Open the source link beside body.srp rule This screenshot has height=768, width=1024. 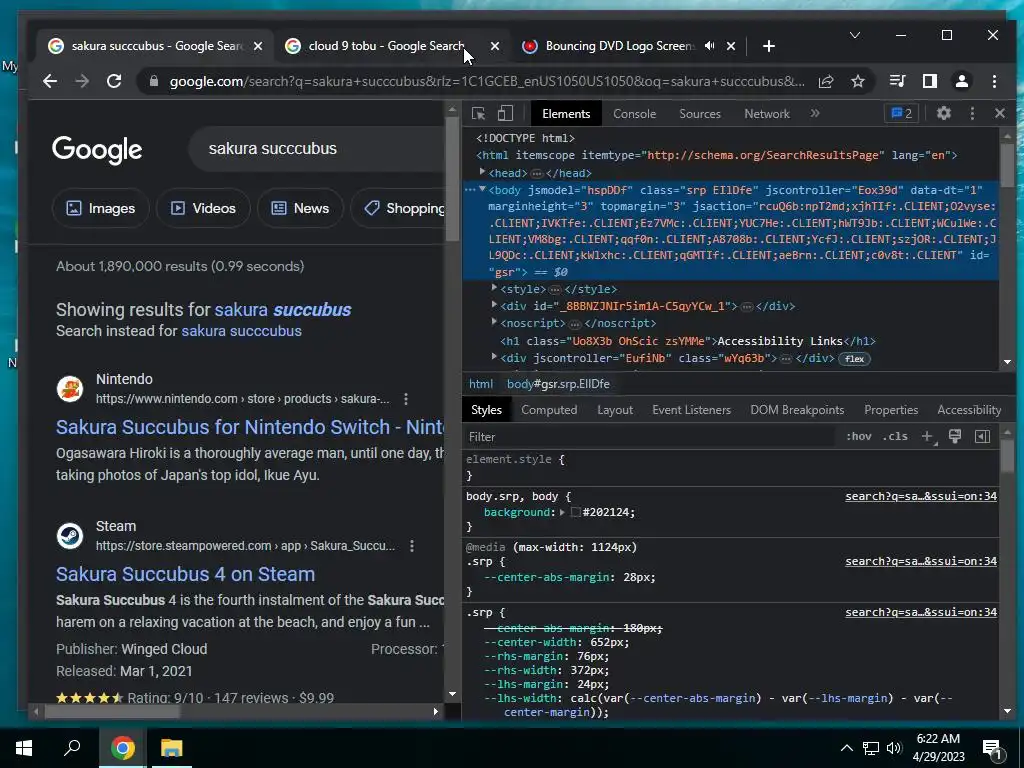click(921, 496)
